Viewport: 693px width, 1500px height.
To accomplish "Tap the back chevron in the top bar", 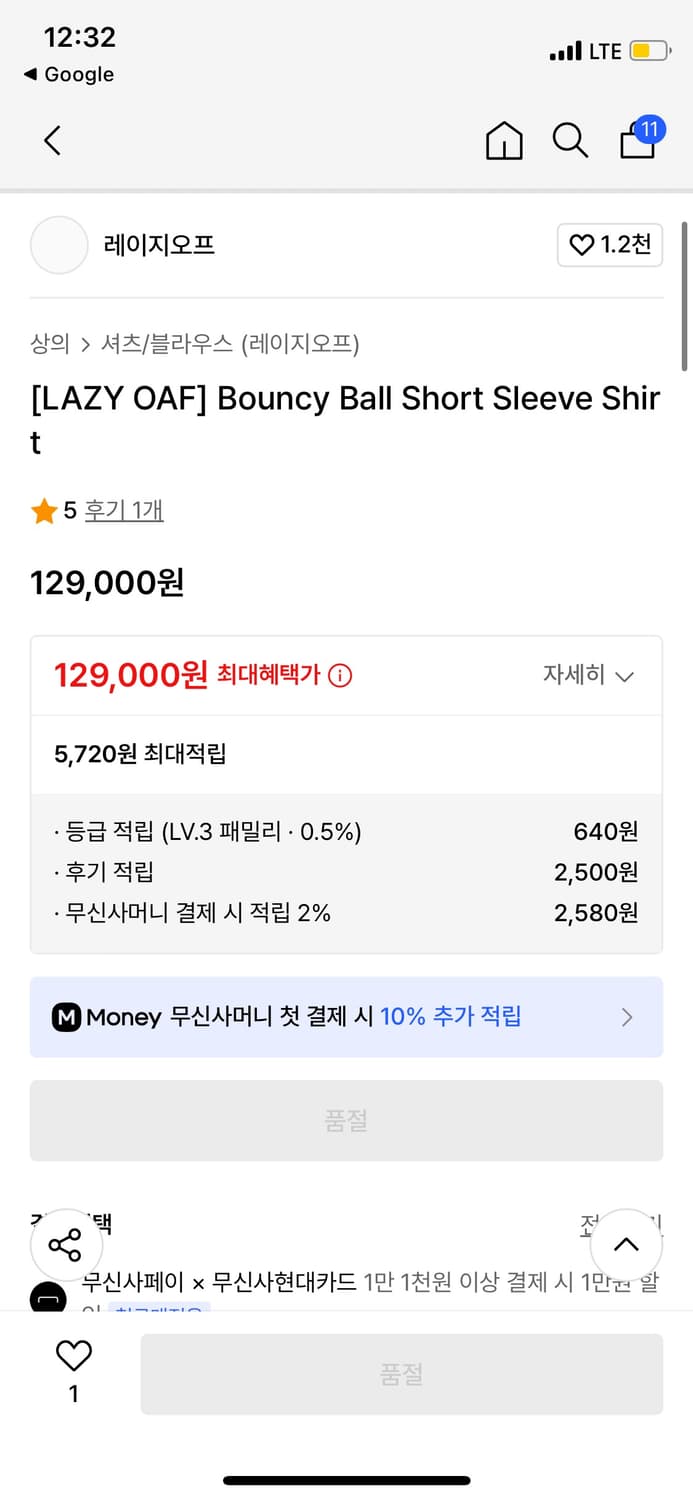I will pyautogui.click(x=52, y=141).
